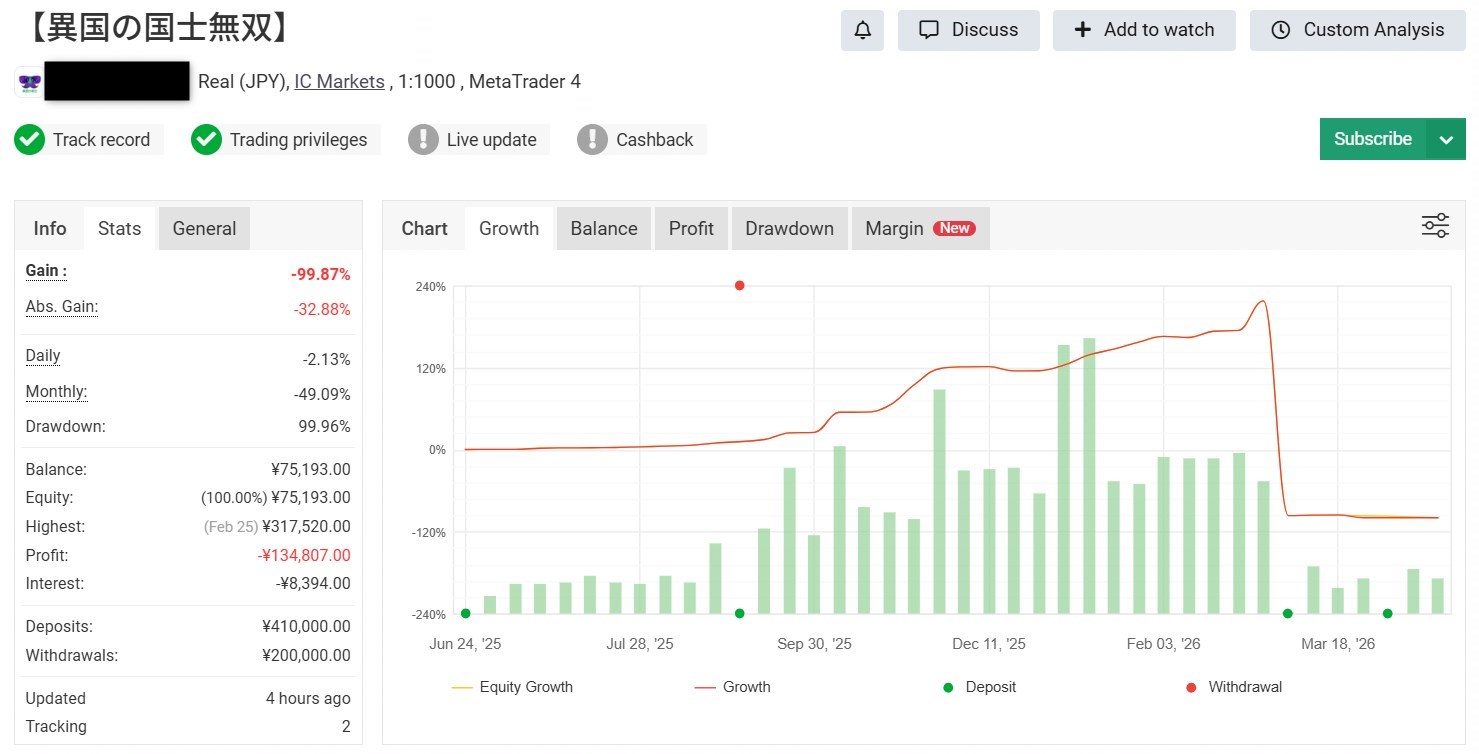Click the Trading privileges green checkmark icon
The height and width of the screenshot is (754, 1479).
tap(206, 140)
